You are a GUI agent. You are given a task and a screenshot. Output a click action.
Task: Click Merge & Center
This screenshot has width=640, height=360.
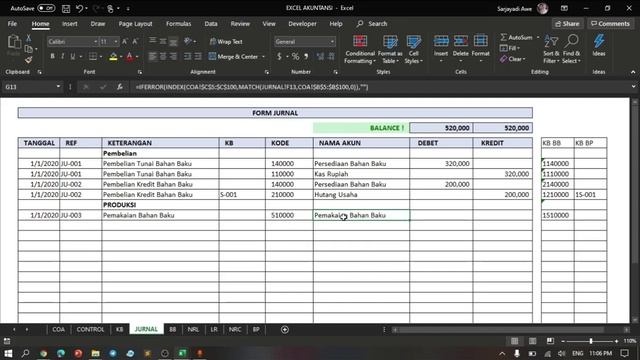click(x=234, y=56)
